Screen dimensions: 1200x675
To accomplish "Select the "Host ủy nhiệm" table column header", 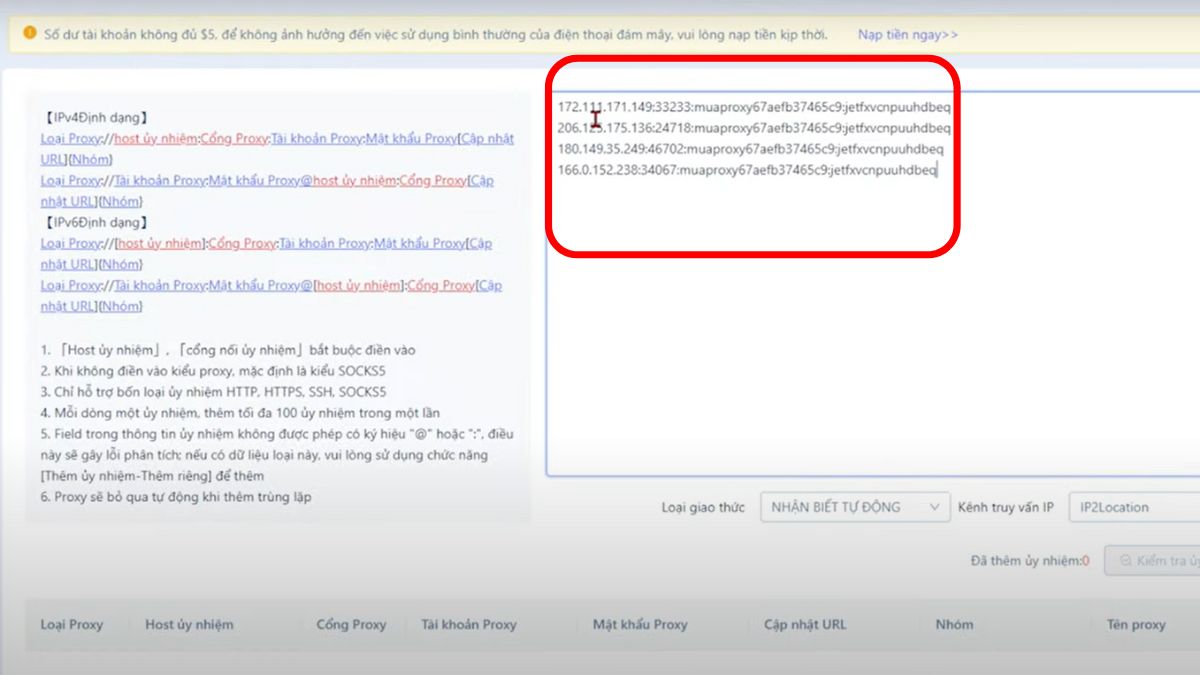I will pyautogui.click(x=189, y=624).
